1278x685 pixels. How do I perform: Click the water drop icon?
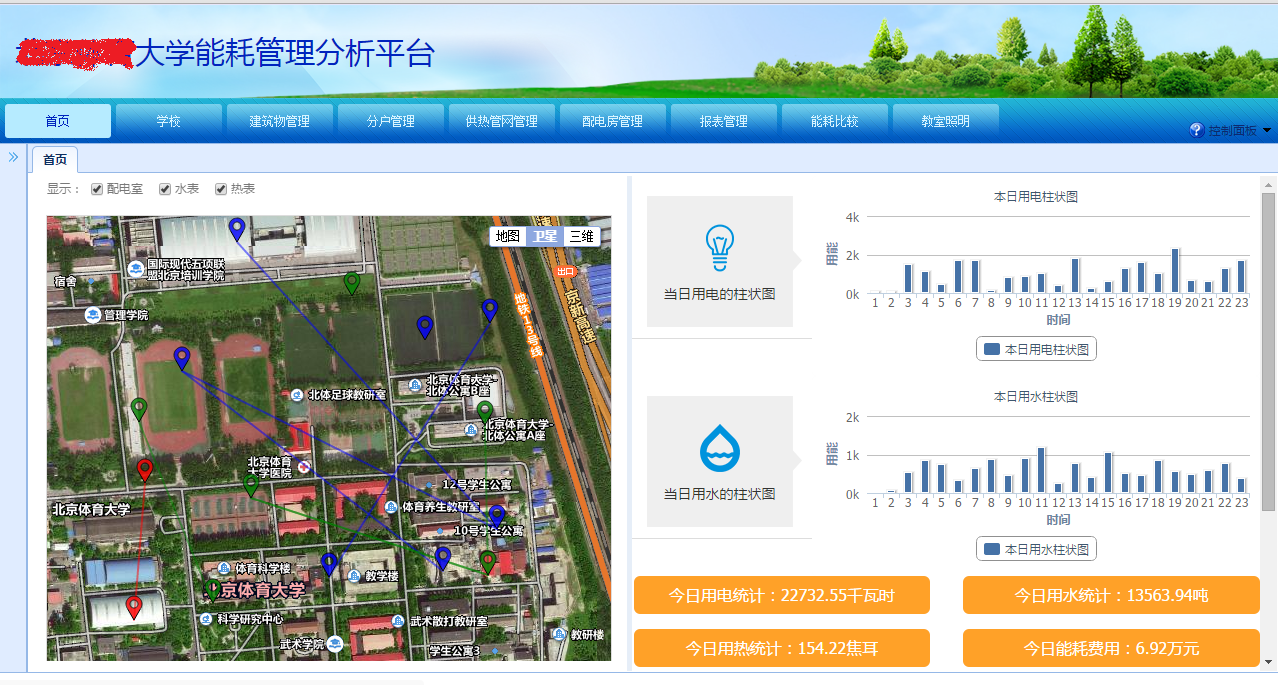(x=719, y=448)
